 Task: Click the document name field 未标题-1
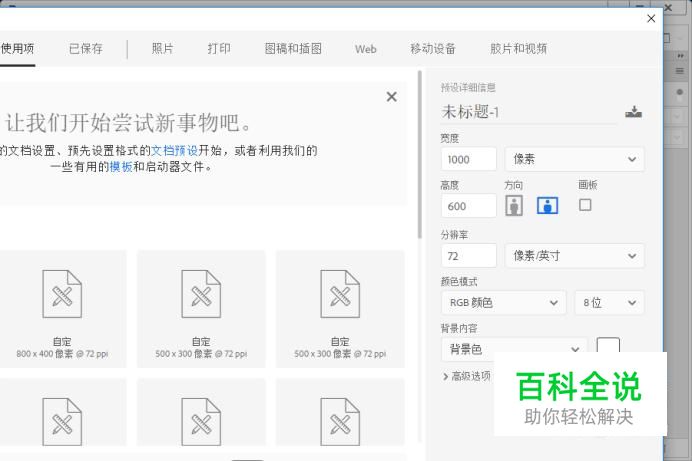pos(529,112)
